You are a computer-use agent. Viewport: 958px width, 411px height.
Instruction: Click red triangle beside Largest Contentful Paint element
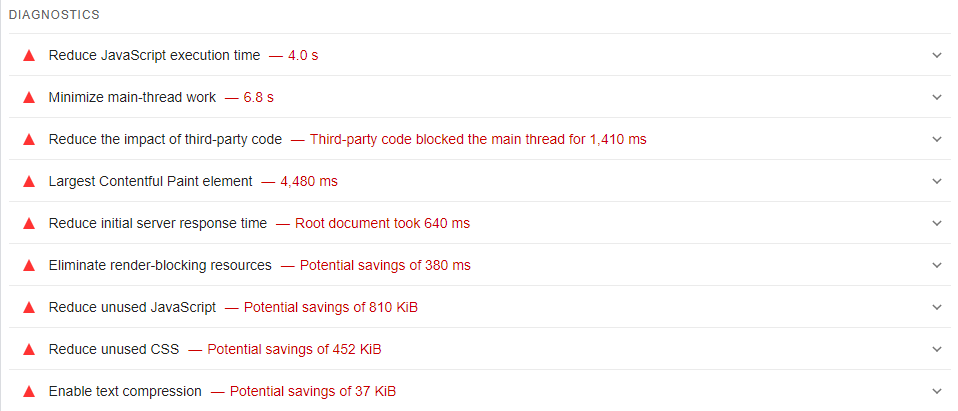tap(29, 181)
